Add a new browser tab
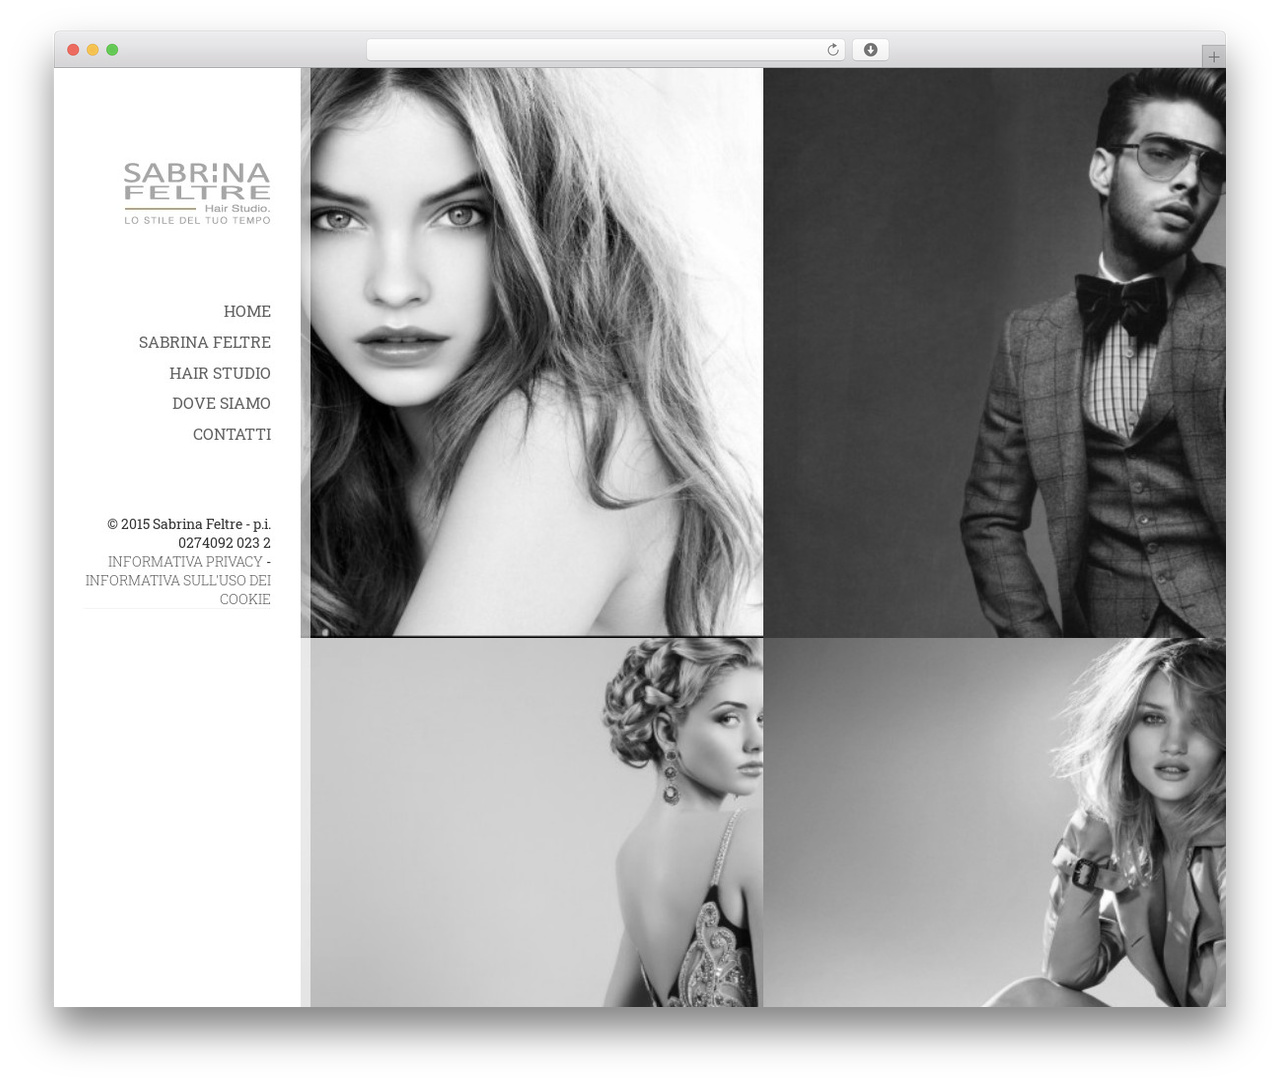Image resolution: width=1280 pixels, height=1084 pixels. pos(1213,57)
